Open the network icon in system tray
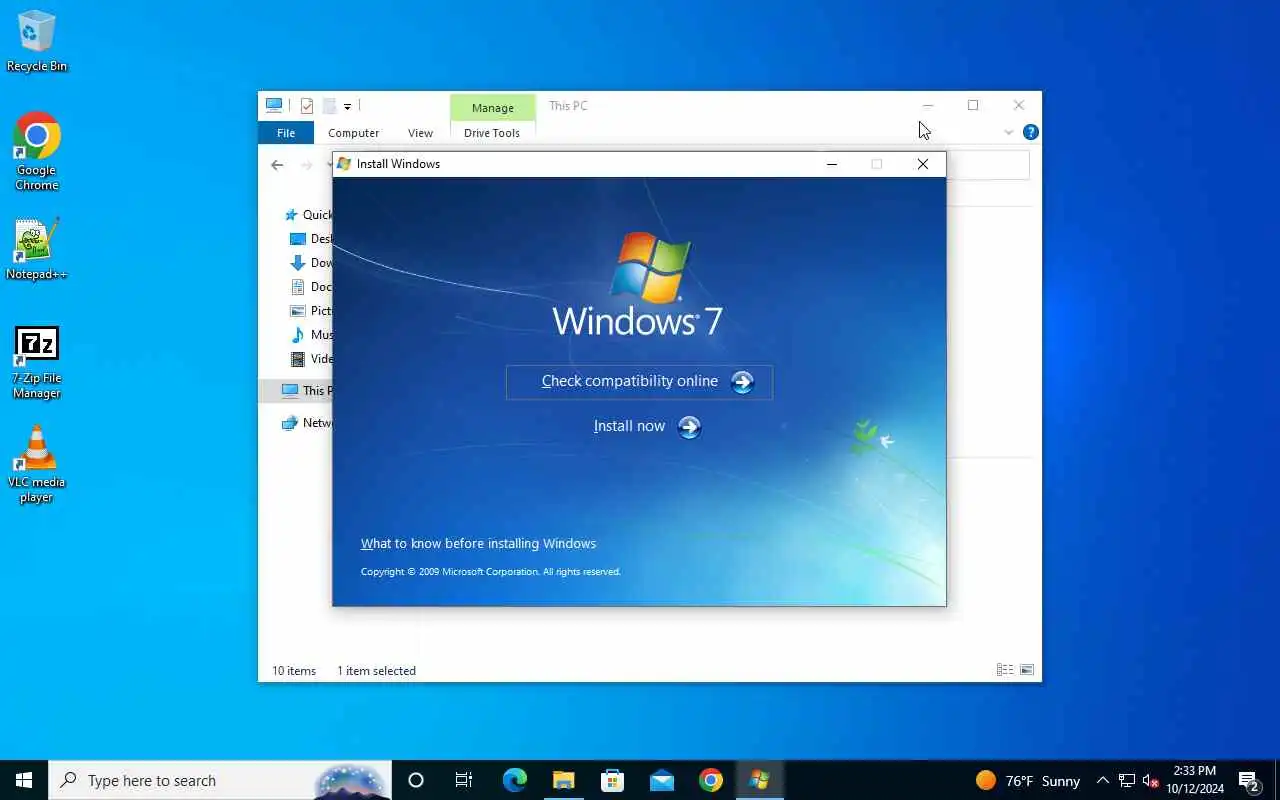This screenshot has width=1280, height=800. (x=1127, y=780)
